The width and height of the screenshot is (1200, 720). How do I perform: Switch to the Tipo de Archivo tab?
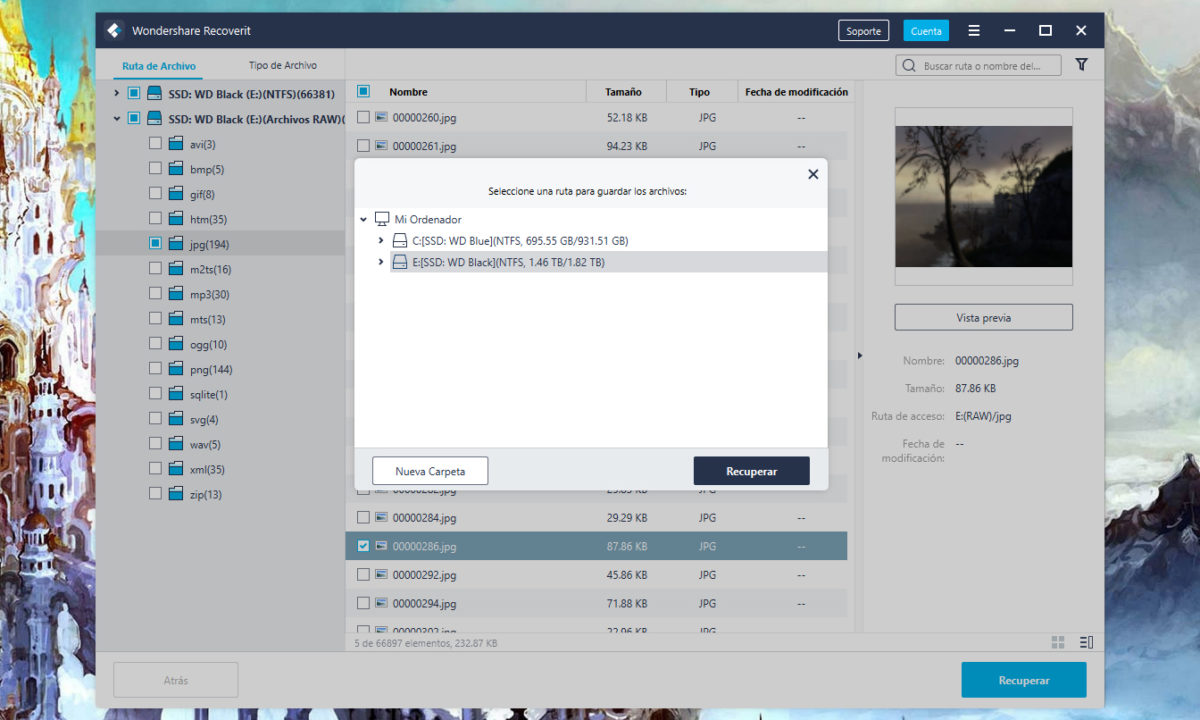point(282,66)
